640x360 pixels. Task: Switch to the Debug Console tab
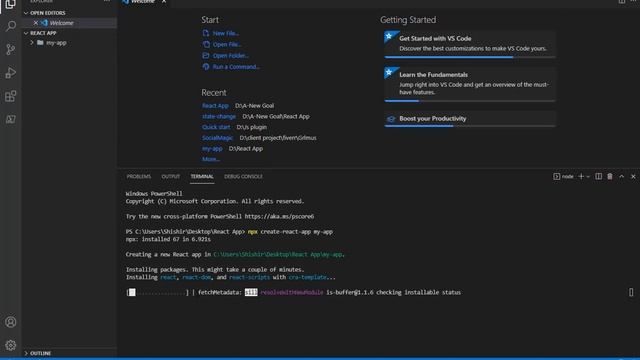[x=243, y=176]
